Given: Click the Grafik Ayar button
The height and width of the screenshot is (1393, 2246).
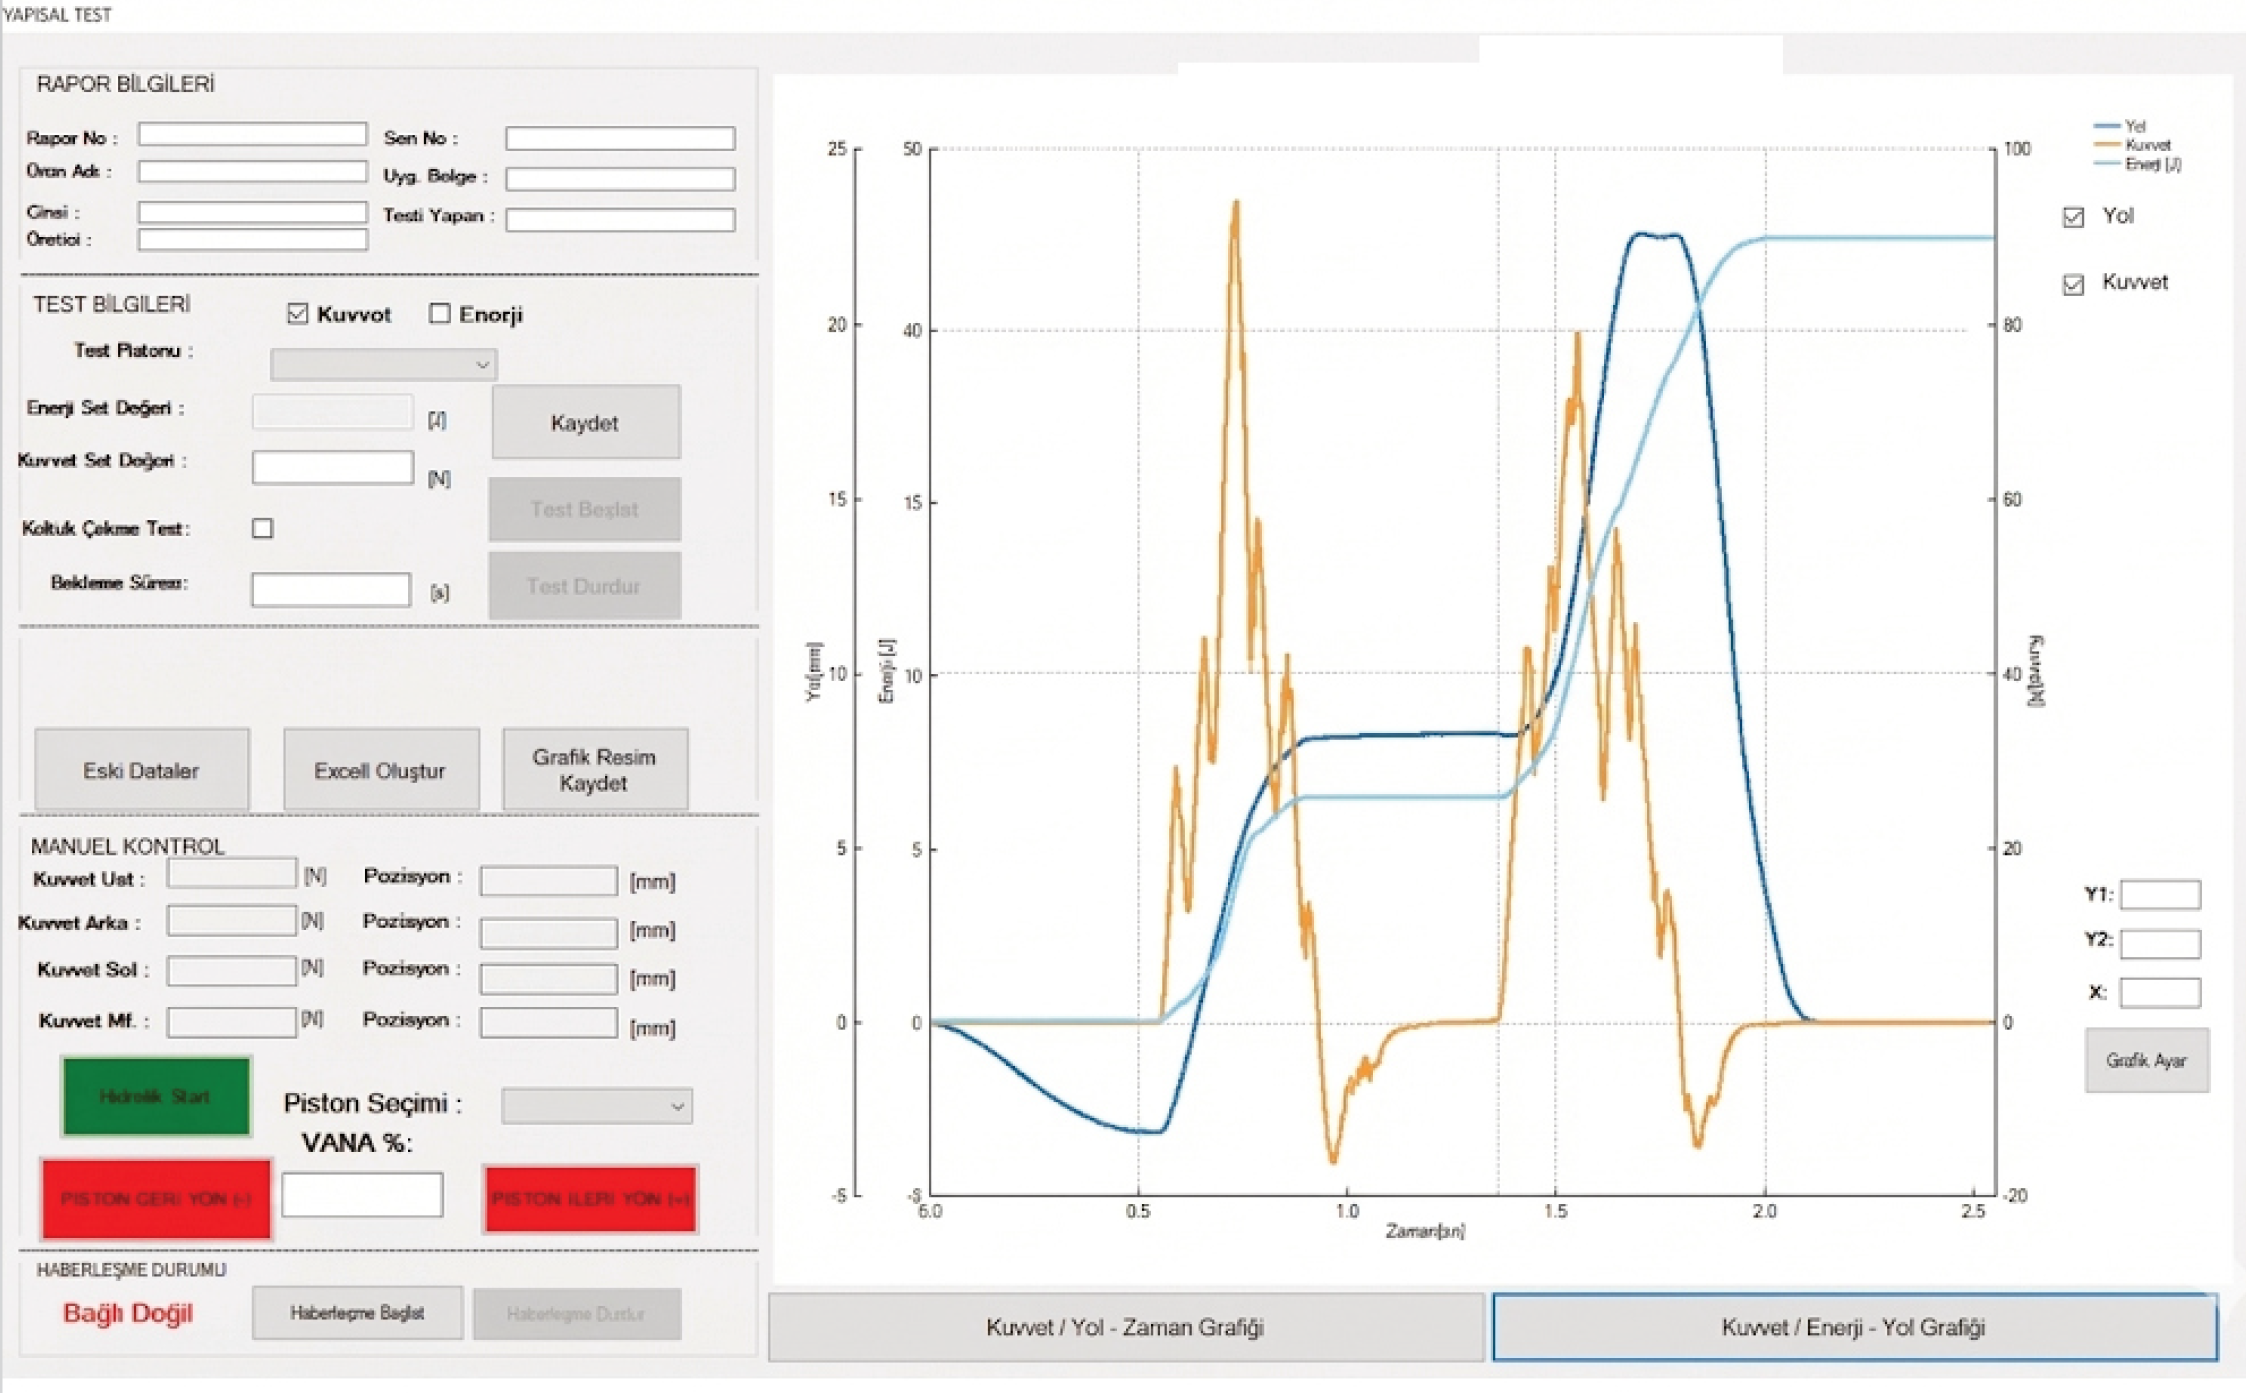Looking at the screenshot, I should 2146,1060.
